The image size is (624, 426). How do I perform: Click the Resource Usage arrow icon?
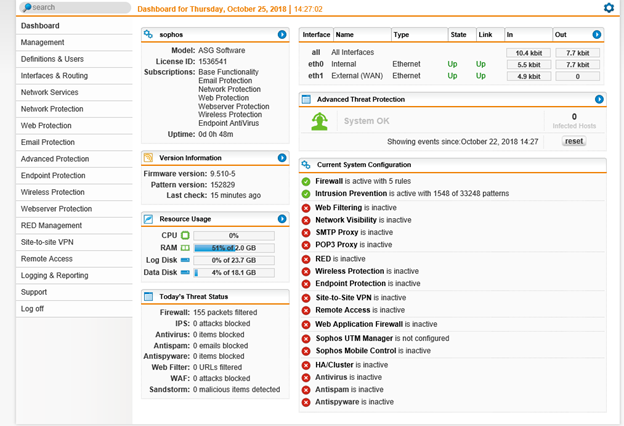(x=282, y=219)
